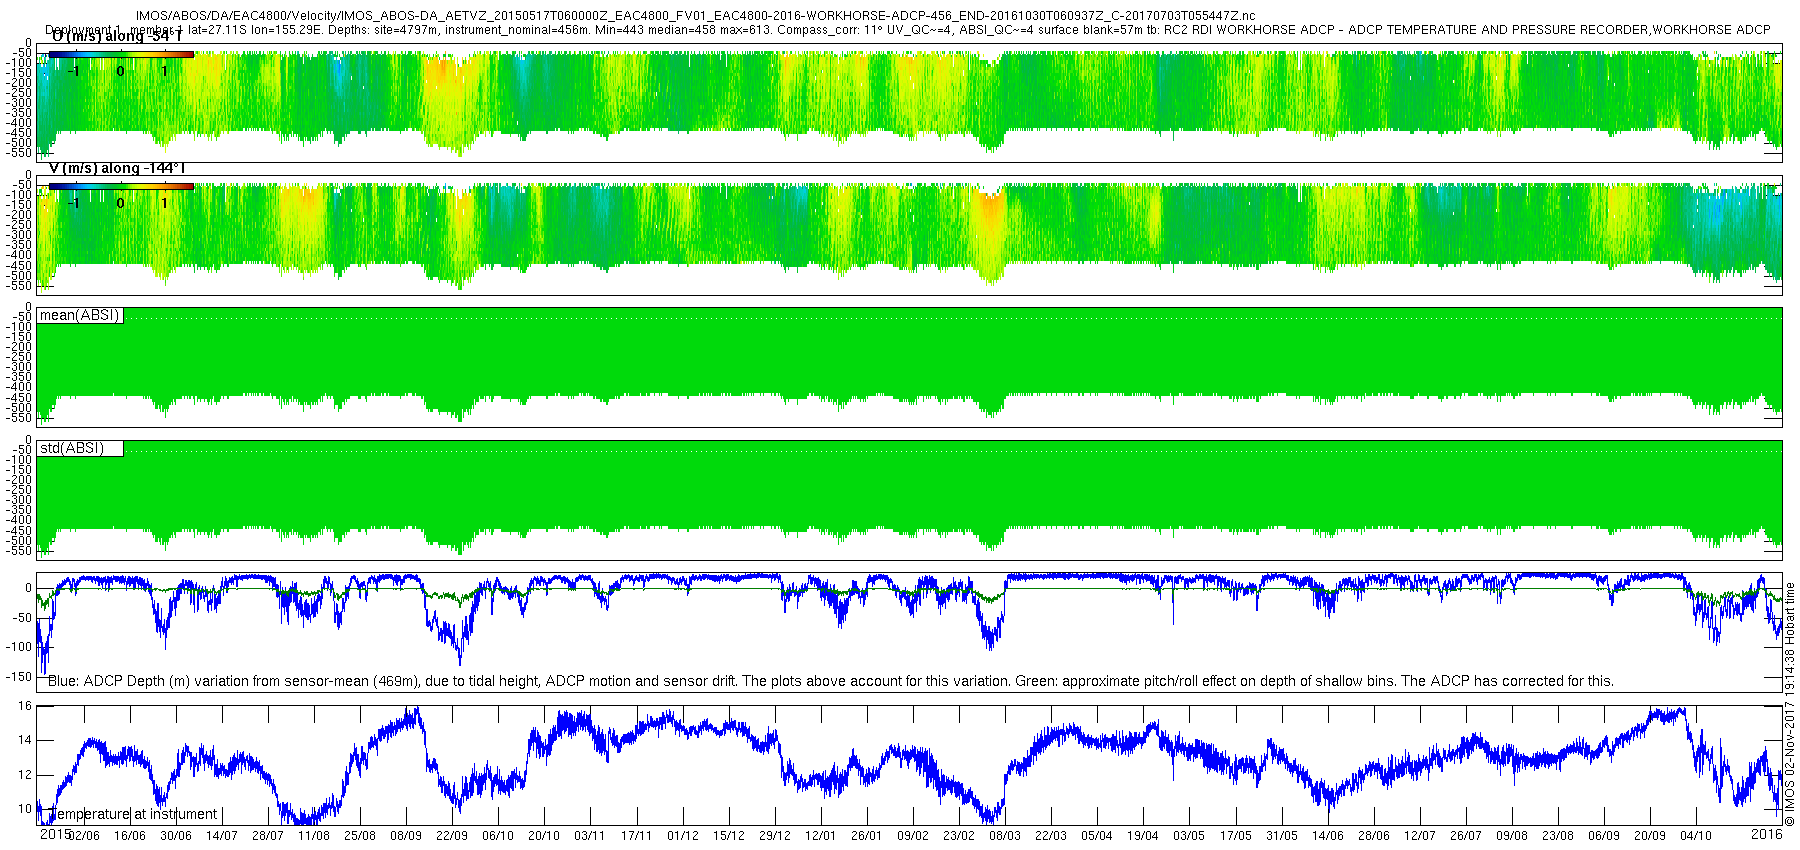
Task: Click the IMOS copyright timestamp text at right edge
Action: pos(1790,705)
